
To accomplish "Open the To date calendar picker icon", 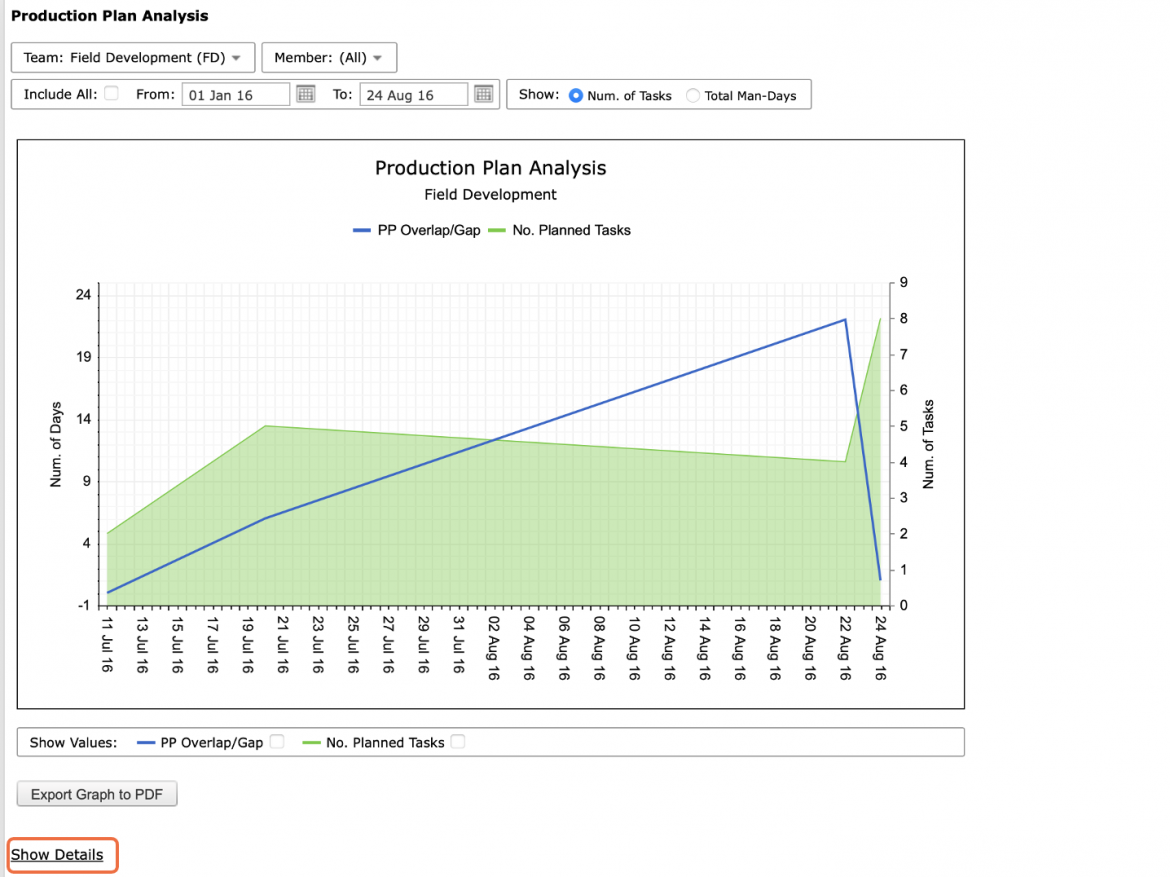I will (x=484, y=94).
